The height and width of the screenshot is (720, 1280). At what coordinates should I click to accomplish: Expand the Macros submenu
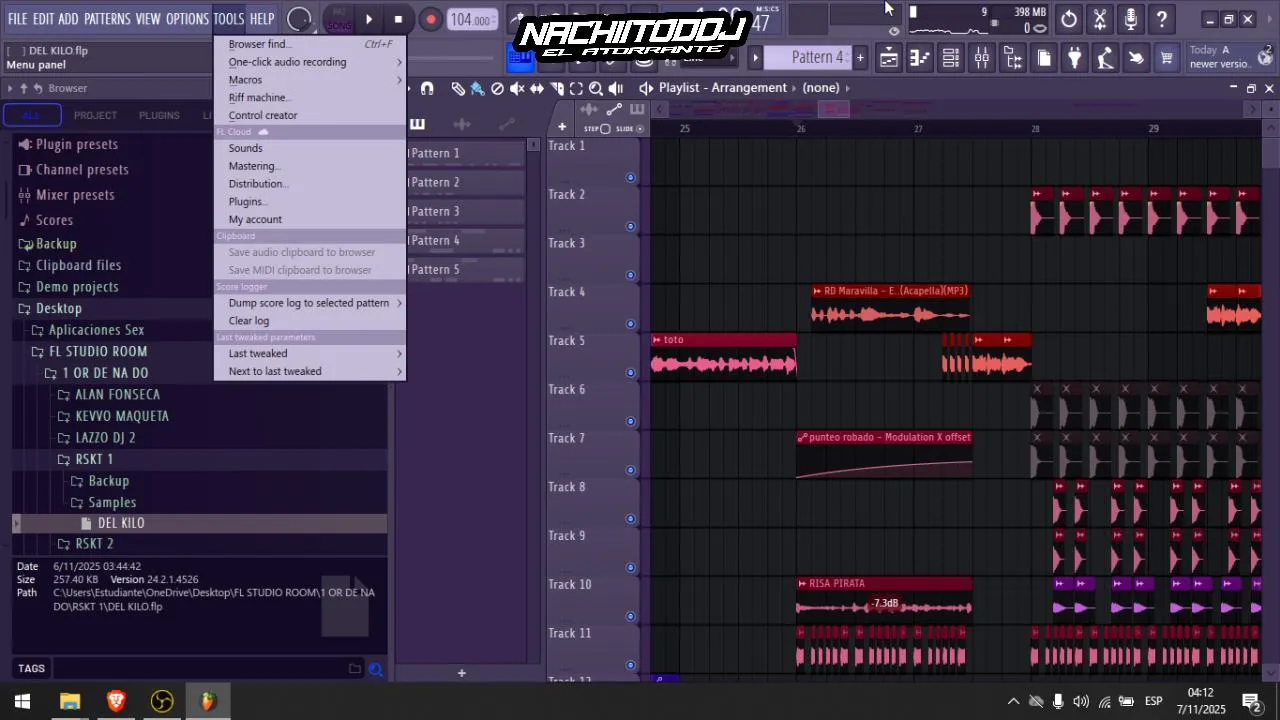click(x=310, y=80)
